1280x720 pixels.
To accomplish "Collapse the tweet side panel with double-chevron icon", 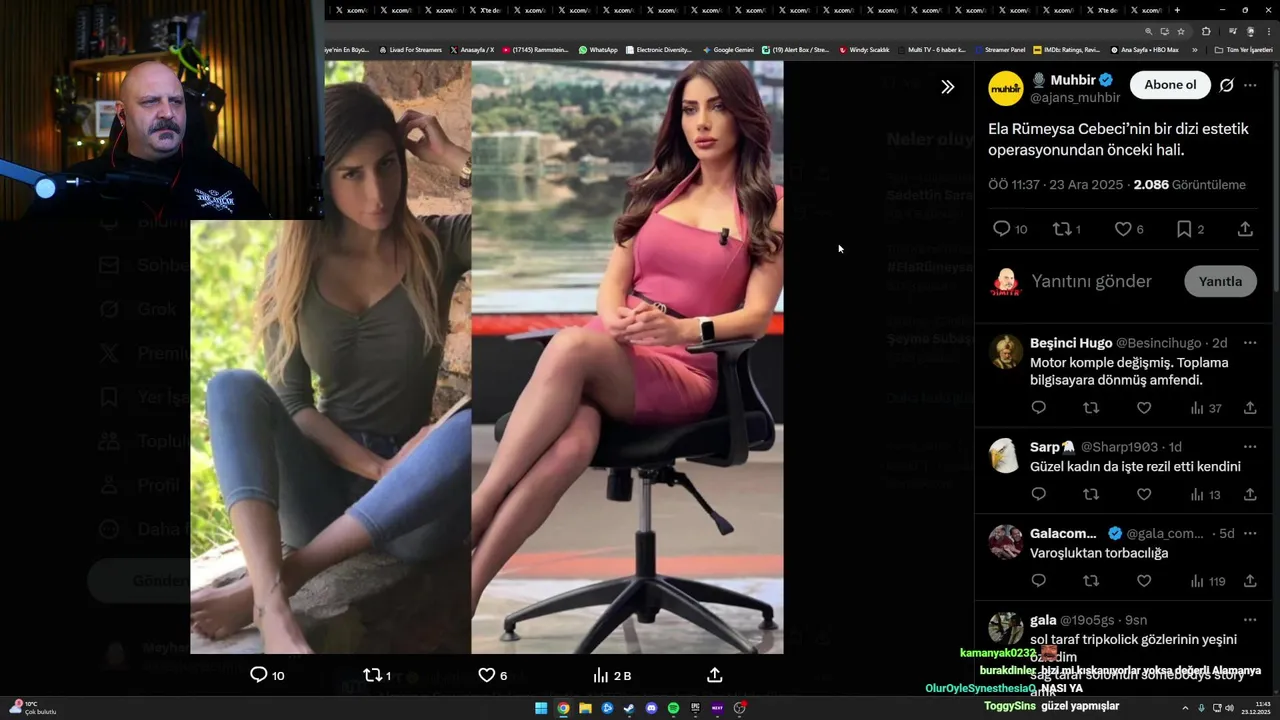I will tap(947, 87).
